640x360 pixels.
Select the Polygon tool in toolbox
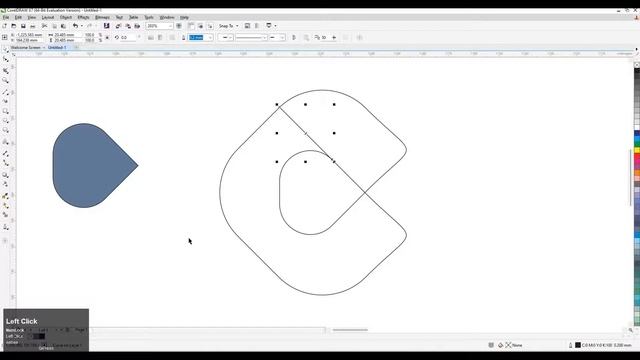tap(6, 130)
